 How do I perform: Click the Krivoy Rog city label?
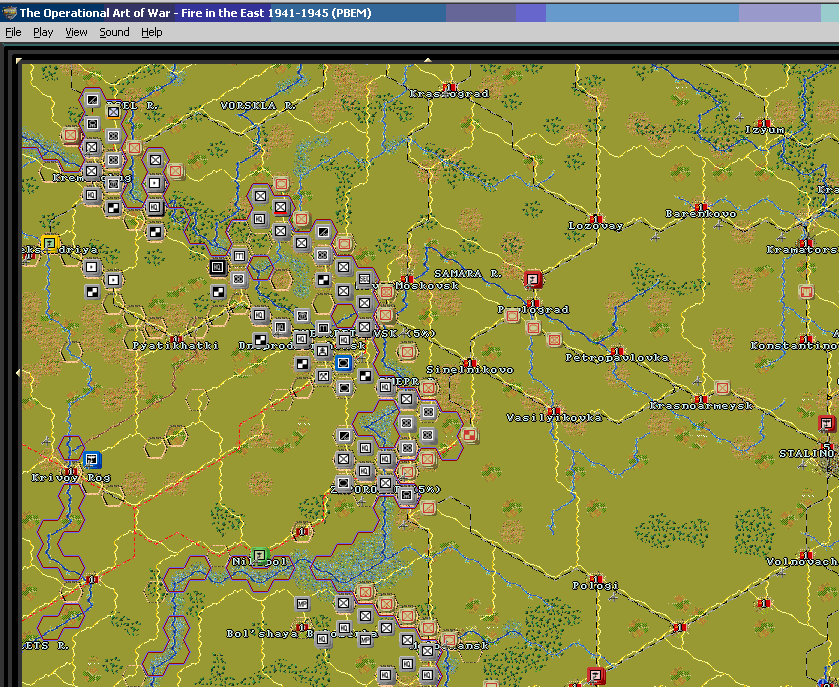pos(71,477)
